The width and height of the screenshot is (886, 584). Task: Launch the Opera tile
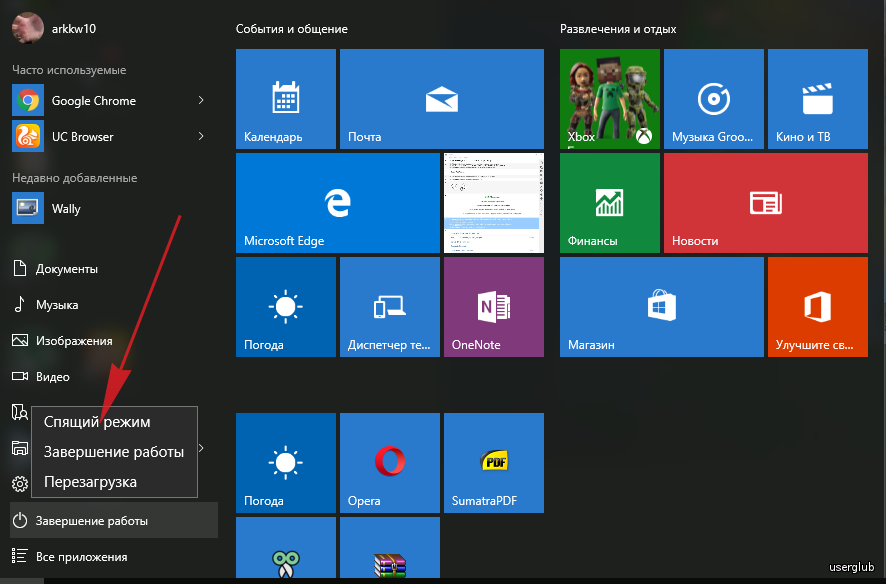click(390, 463)
